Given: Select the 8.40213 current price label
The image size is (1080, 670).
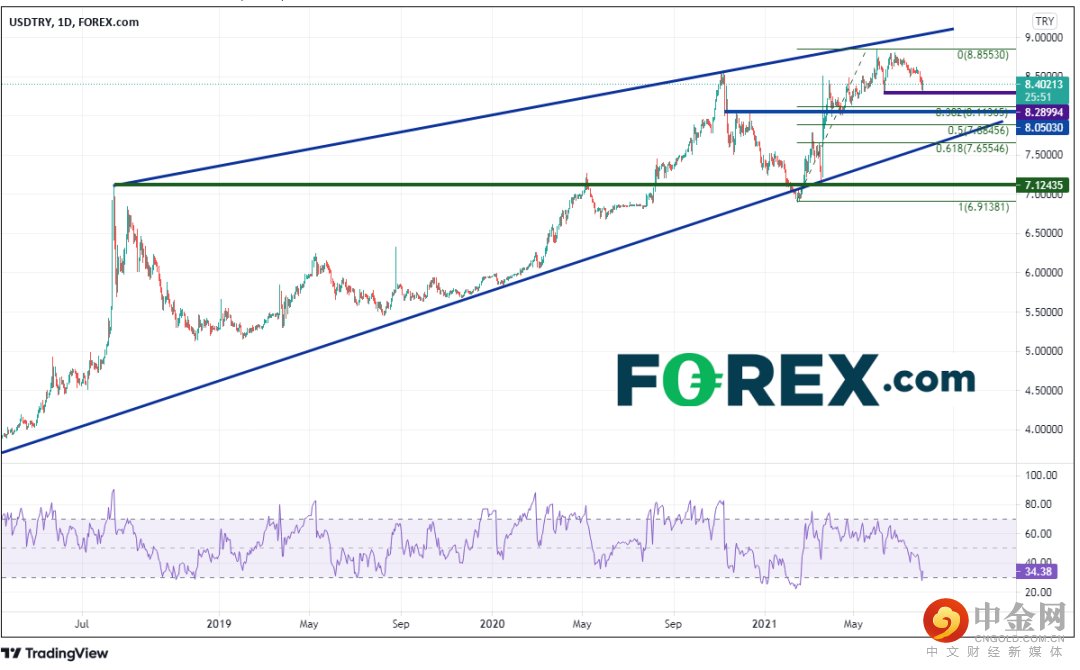Looking at the screenshot, I should [x=1043, y=84].
